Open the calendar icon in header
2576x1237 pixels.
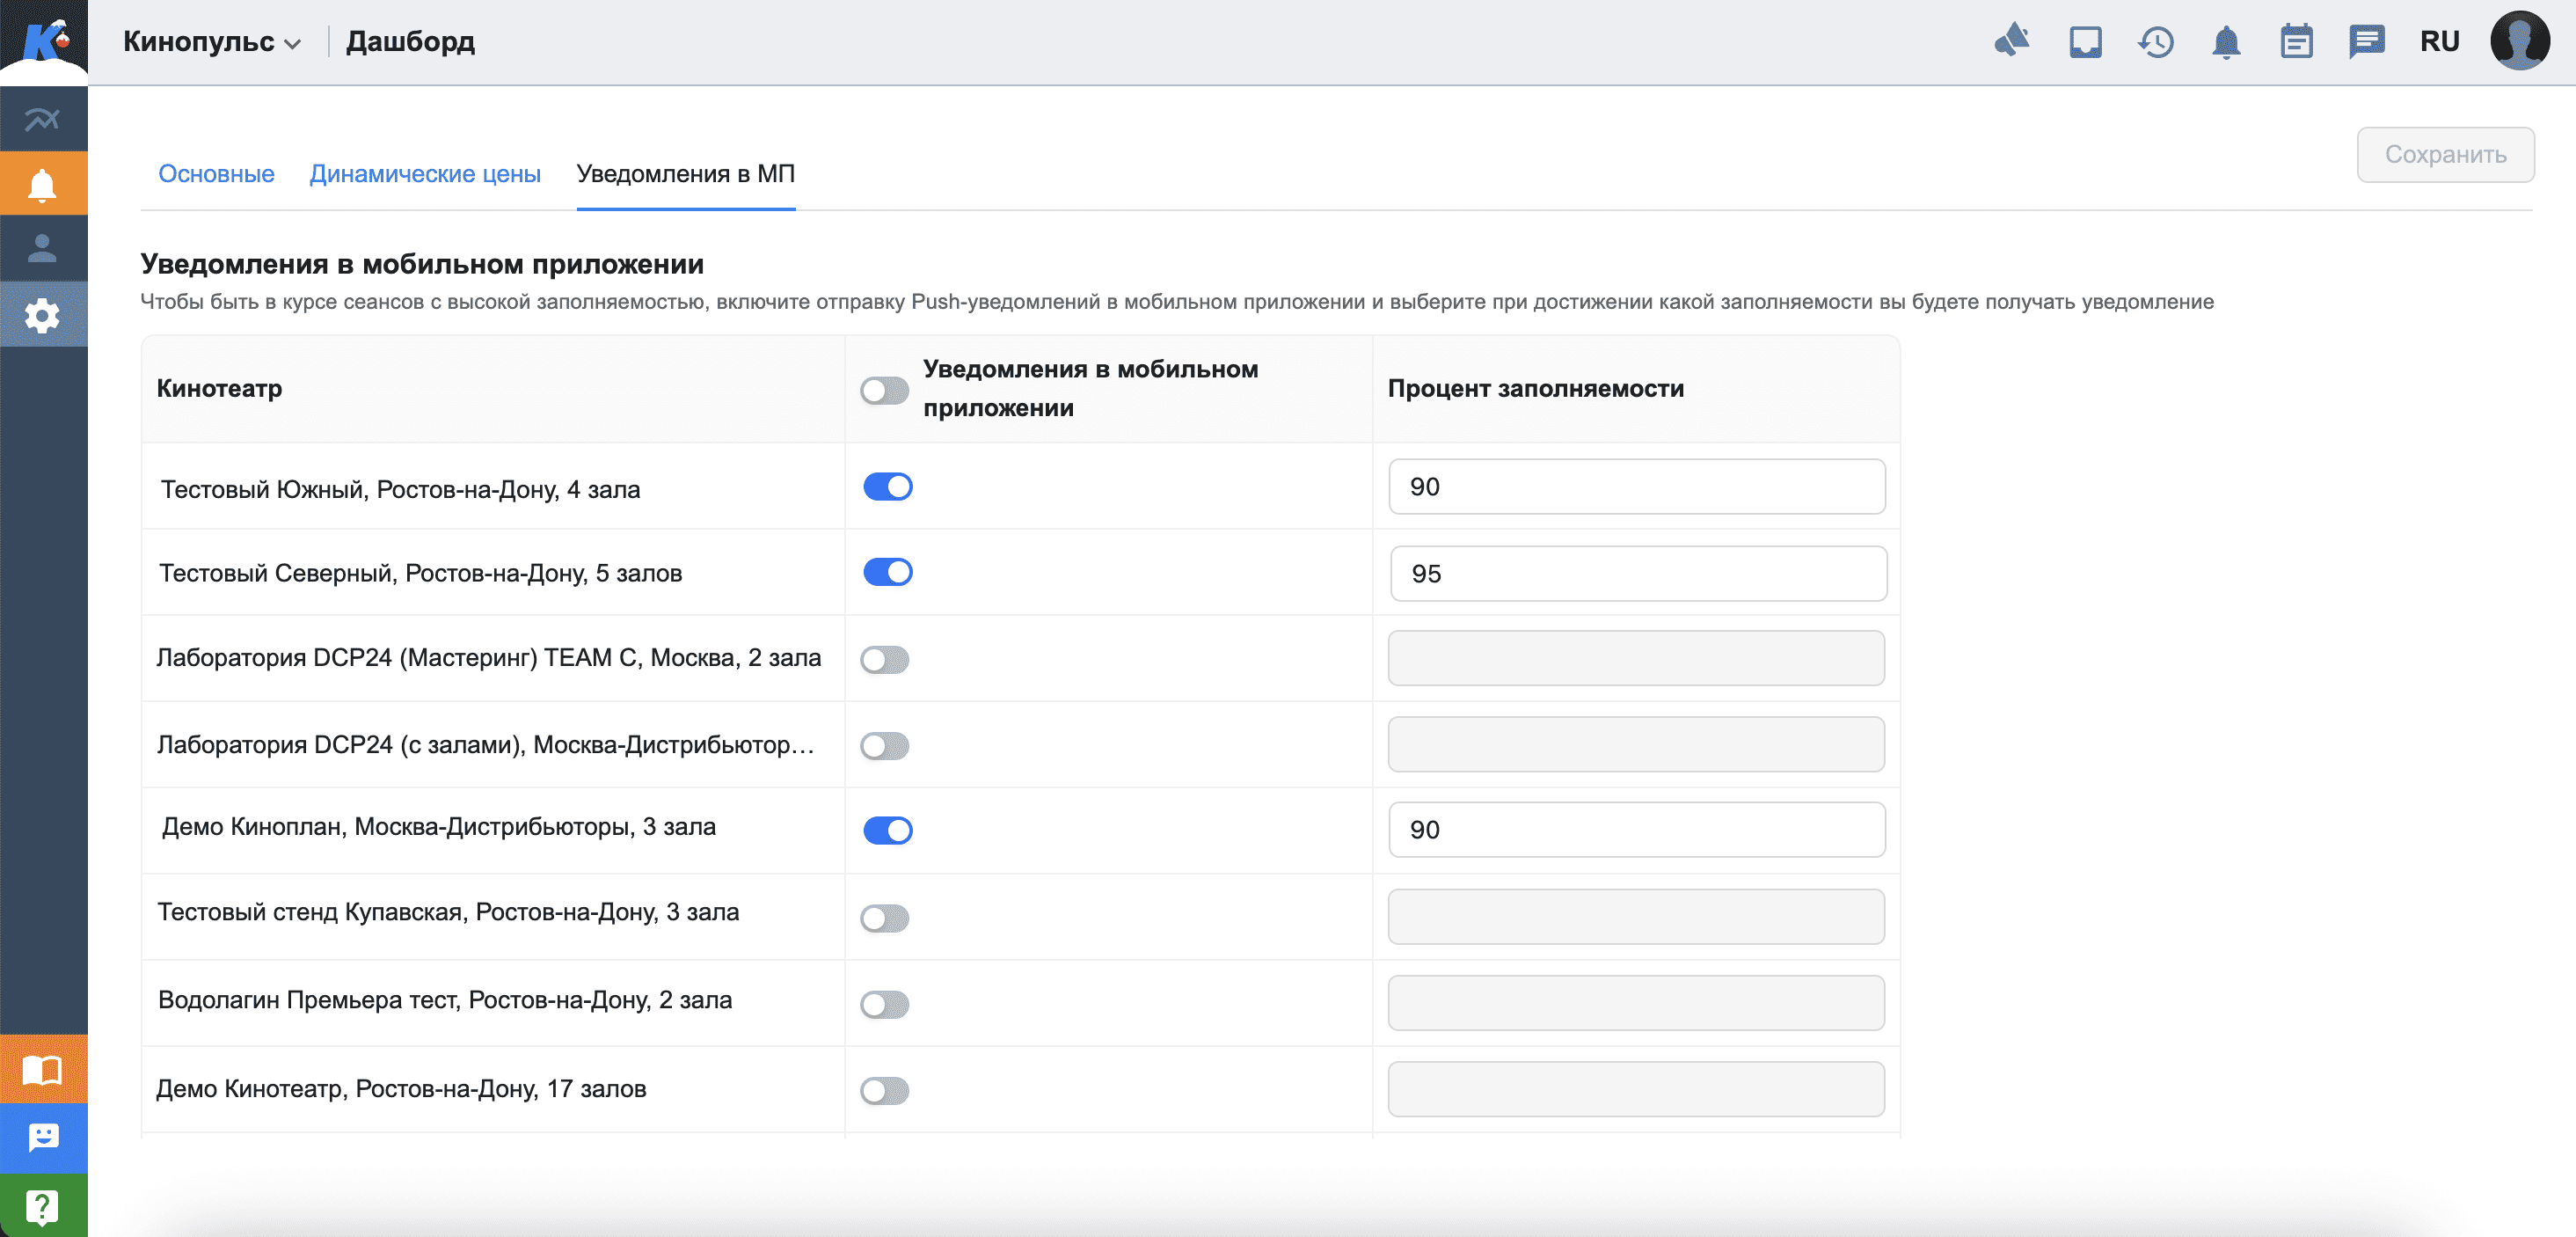click(2296, 42)
